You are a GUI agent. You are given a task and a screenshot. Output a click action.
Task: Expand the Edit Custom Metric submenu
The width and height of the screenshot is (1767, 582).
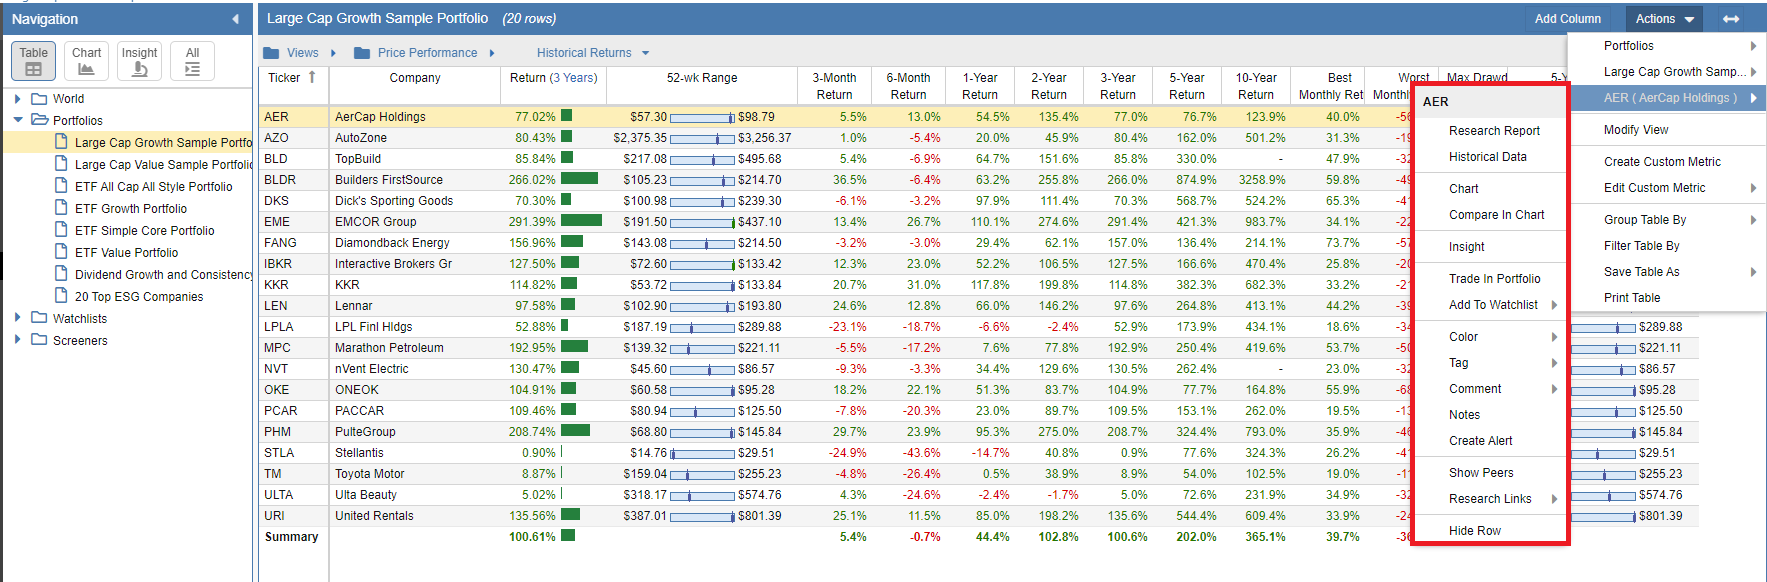click(1753, 188)
